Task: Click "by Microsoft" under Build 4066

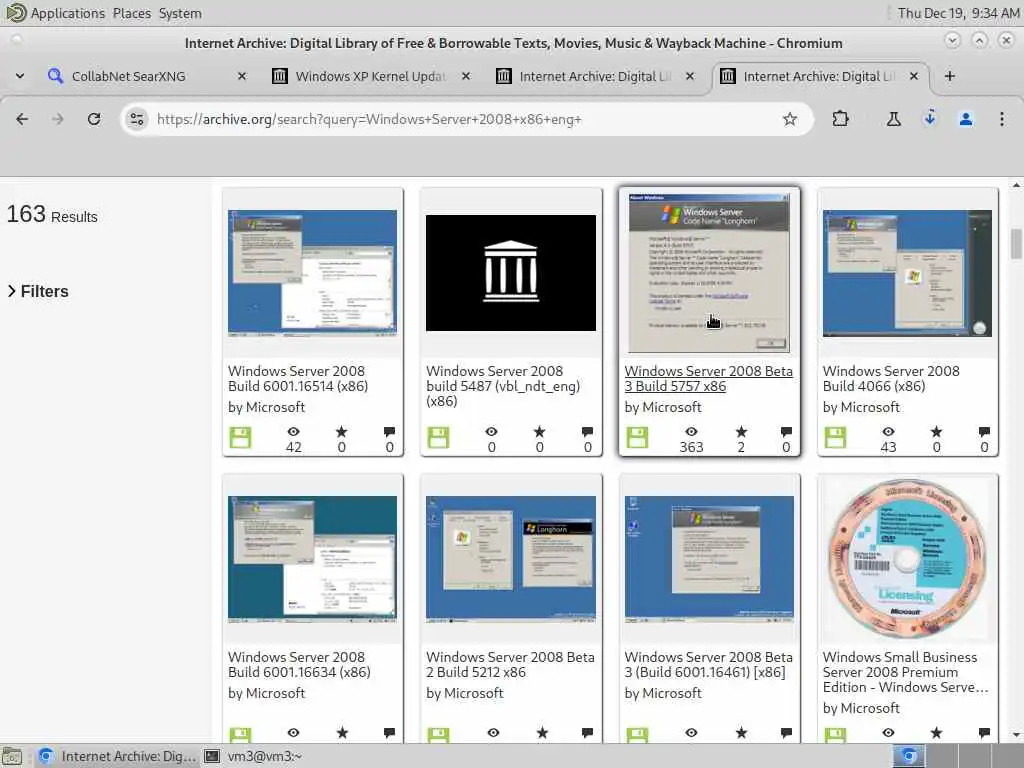Action: (x=861, y=407)
